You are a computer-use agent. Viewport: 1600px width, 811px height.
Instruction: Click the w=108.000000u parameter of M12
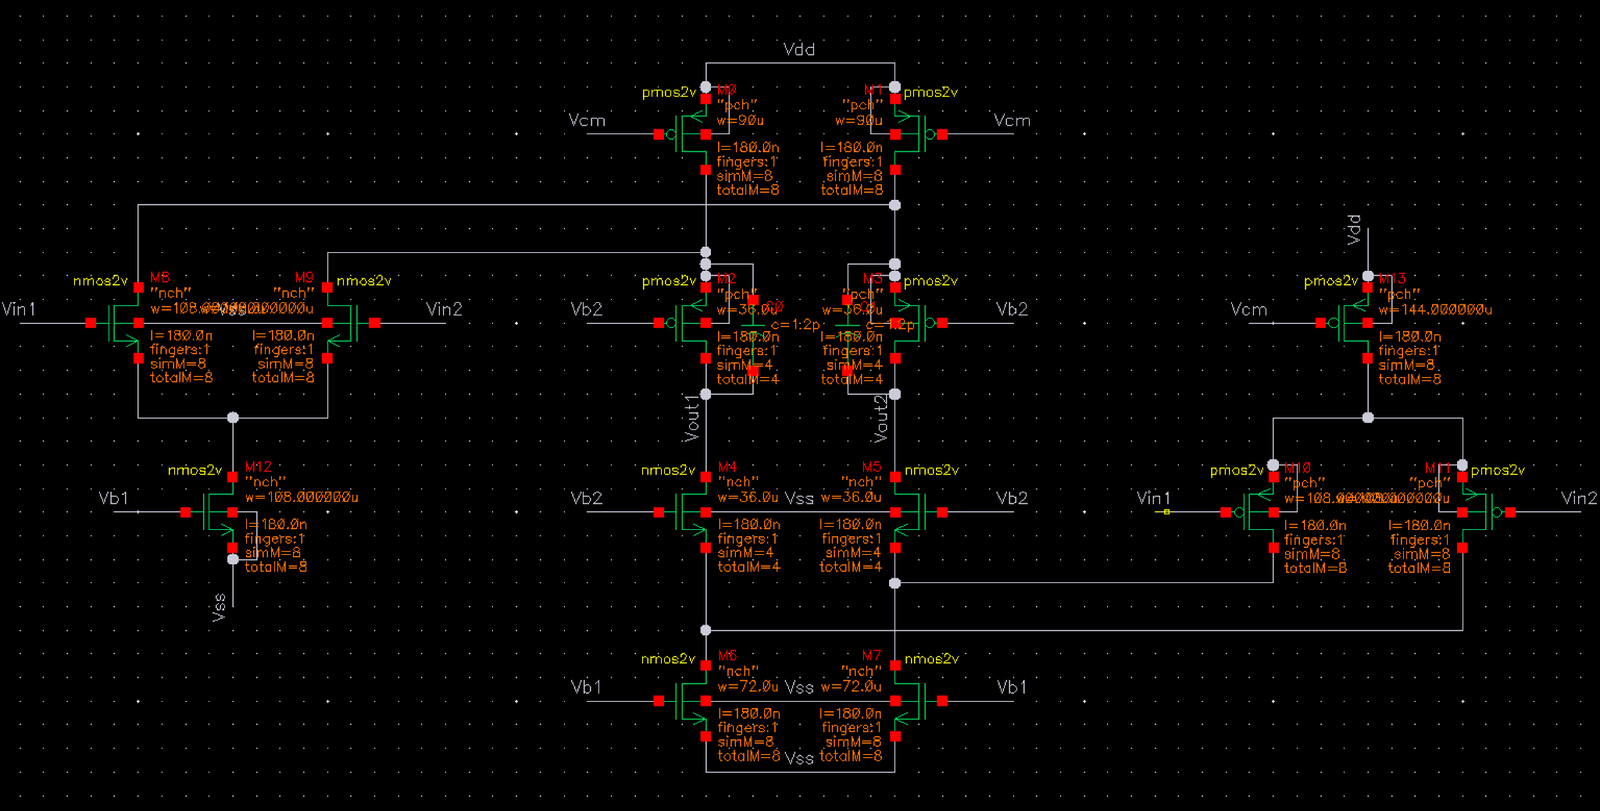[301, 497]
